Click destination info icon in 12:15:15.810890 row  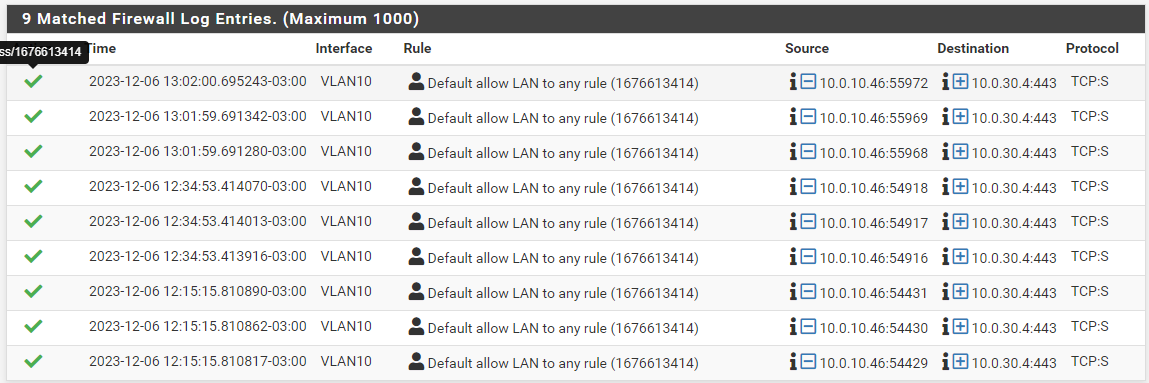pyautogui.click(x=945, y=291)
